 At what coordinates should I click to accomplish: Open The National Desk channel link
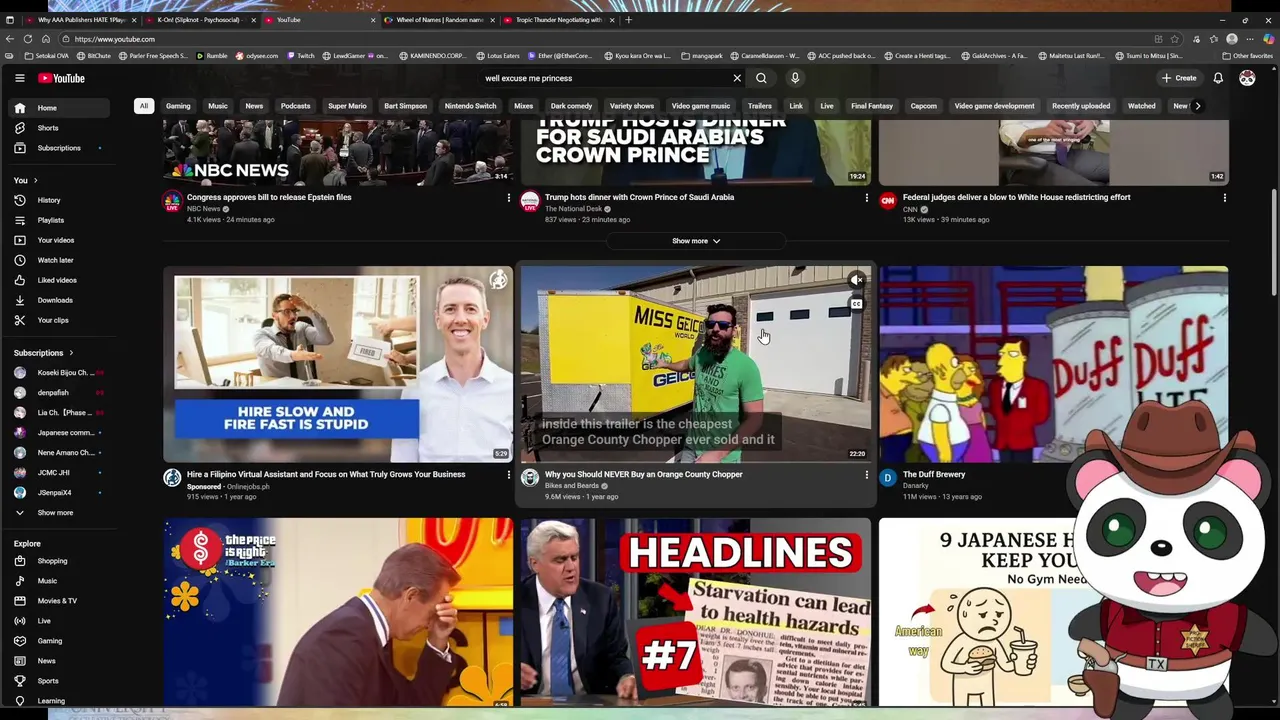[573, 209]
